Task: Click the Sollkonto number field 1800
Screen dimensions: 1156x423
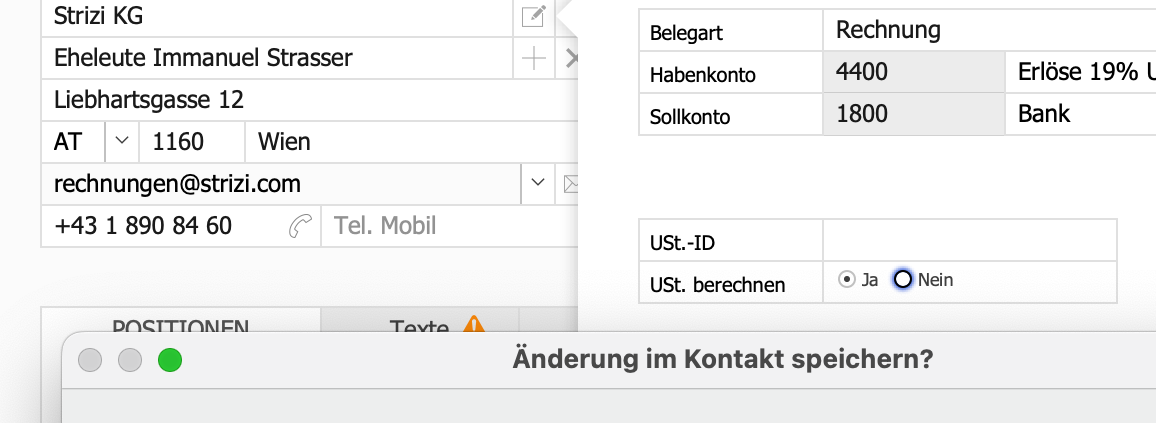Action: (x=912, y=114)
